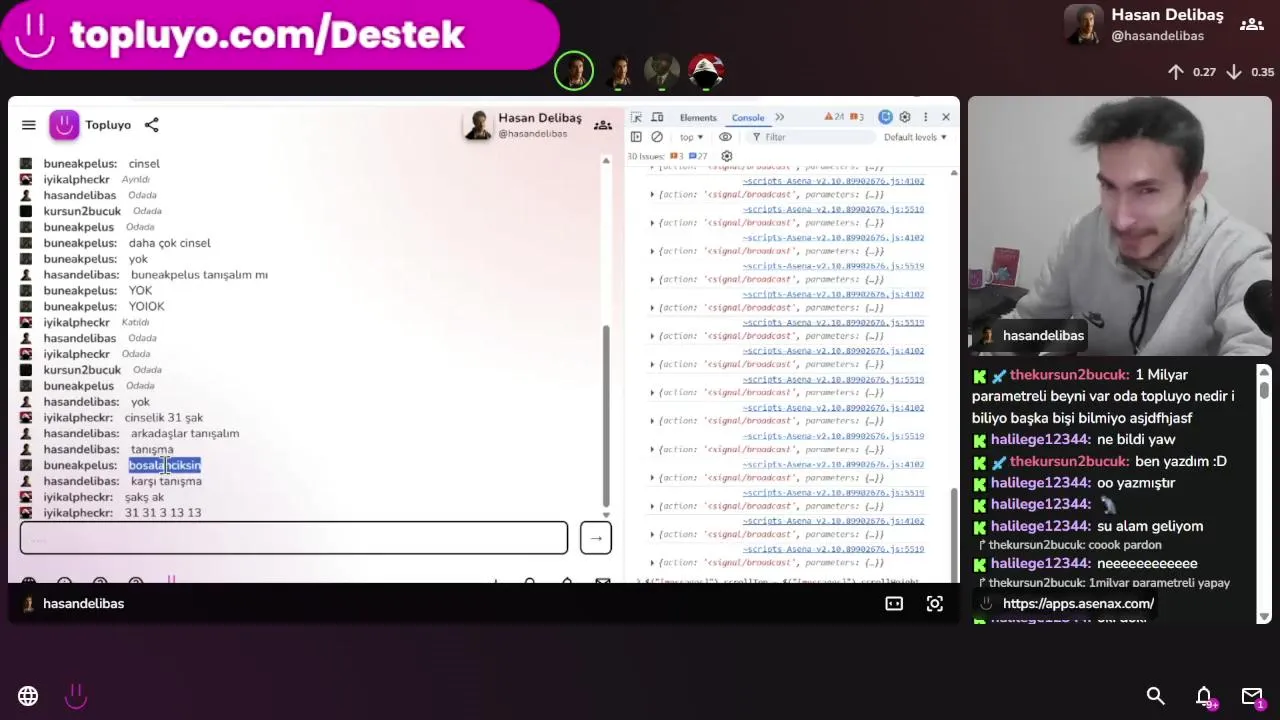The height and width of the screenshot is (720, 1280).
Task: Click message "karşı tanışma"
Action: pos(166,481)
